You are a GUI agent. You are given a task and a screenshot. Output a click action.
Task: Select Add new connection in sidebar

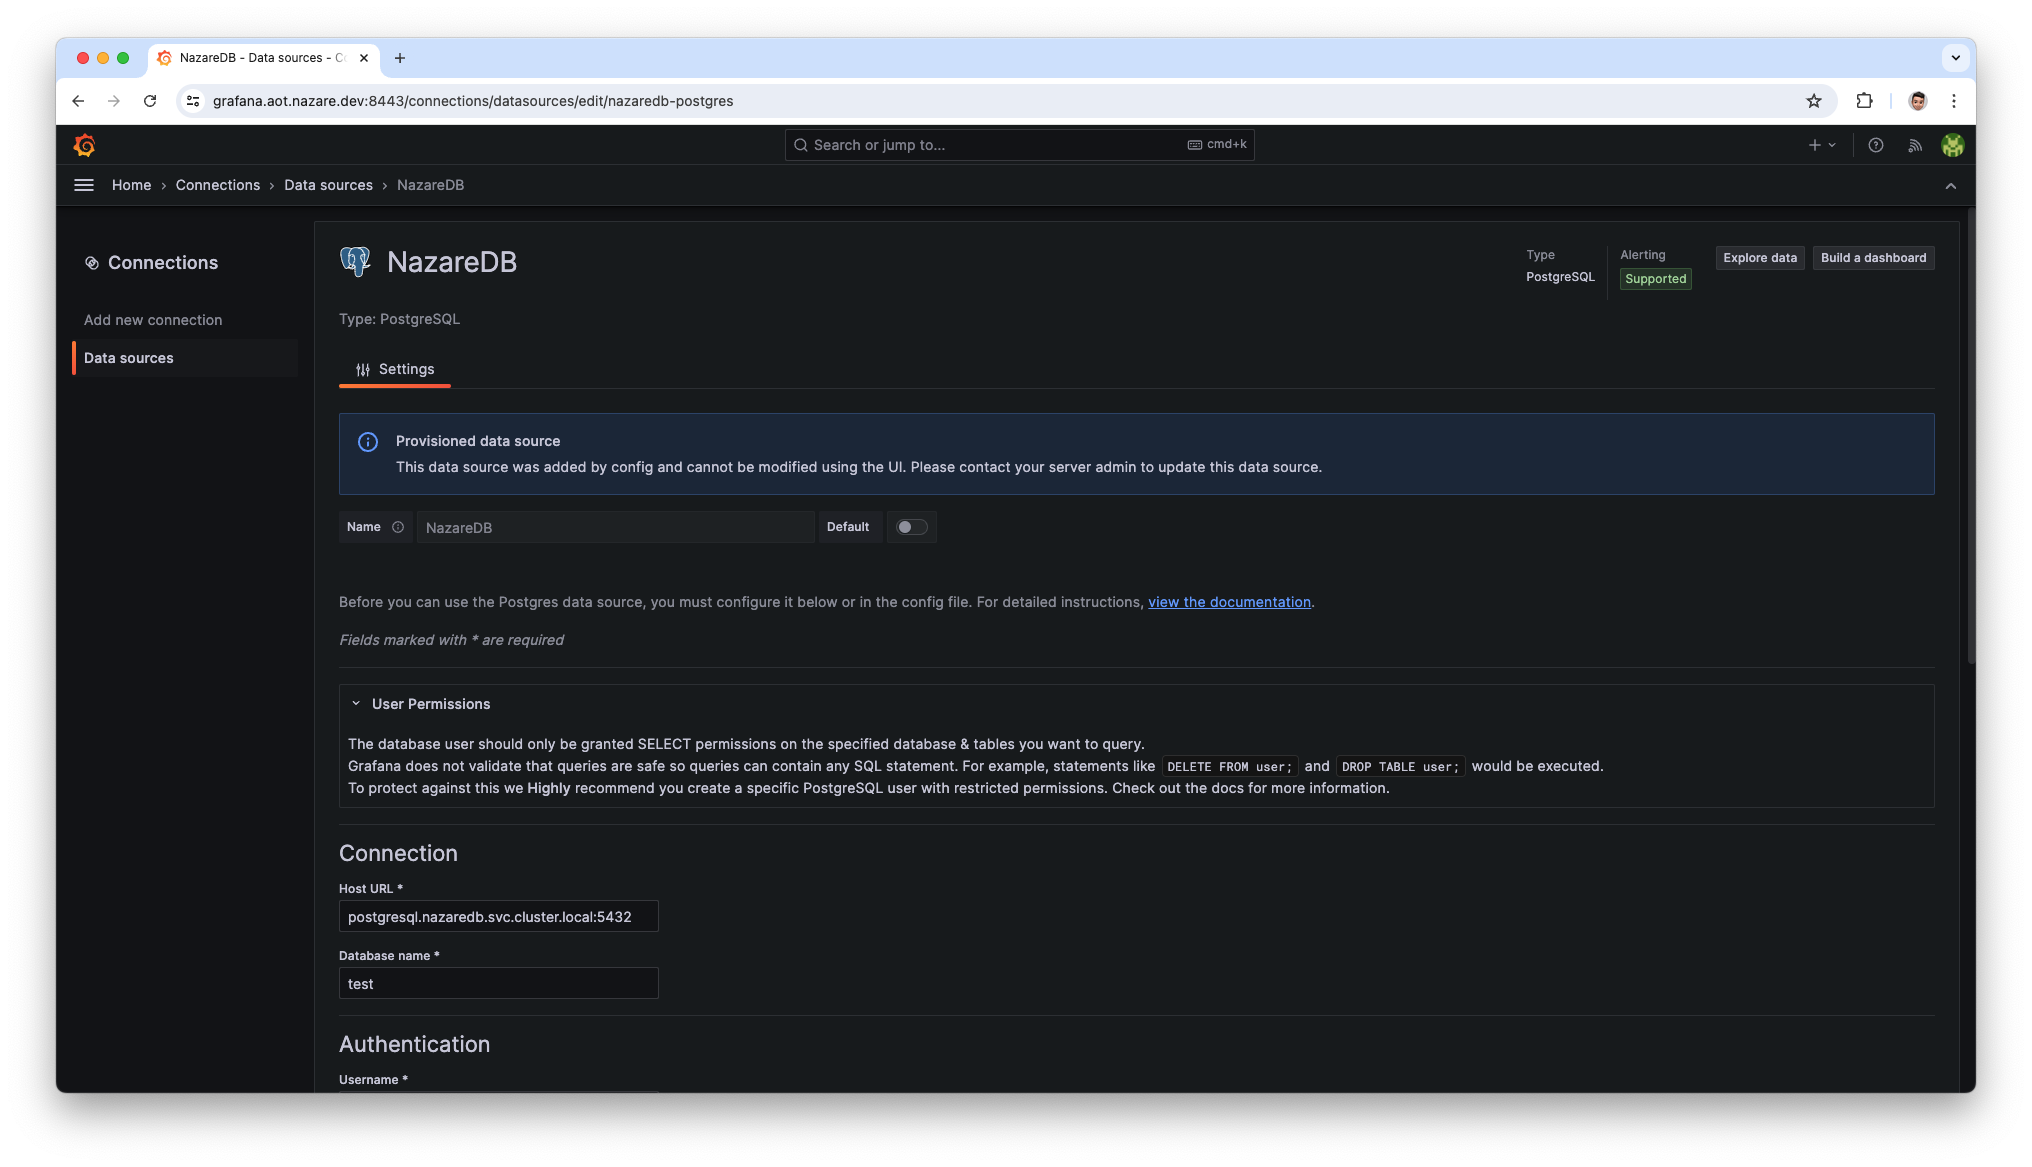[153, 320]
